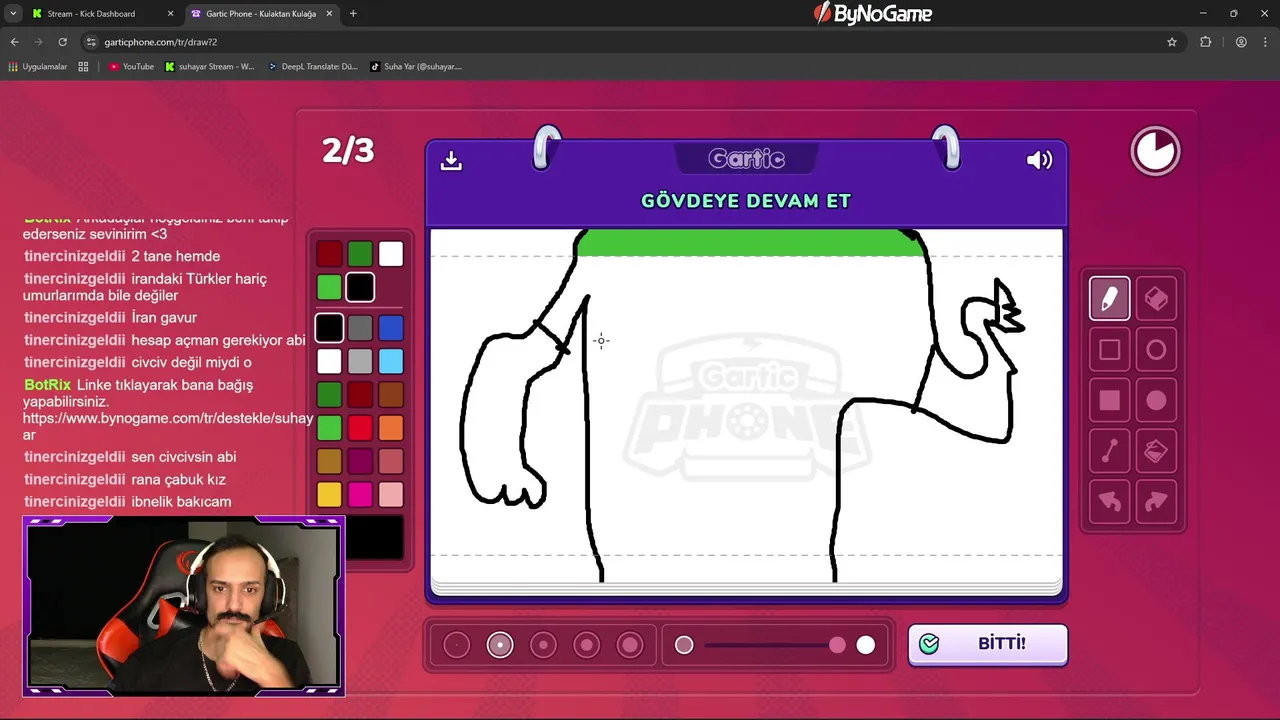Open the tab search dropdown
The width and height of the screenshot is (1280, 720).
click(x=13, y=14)
